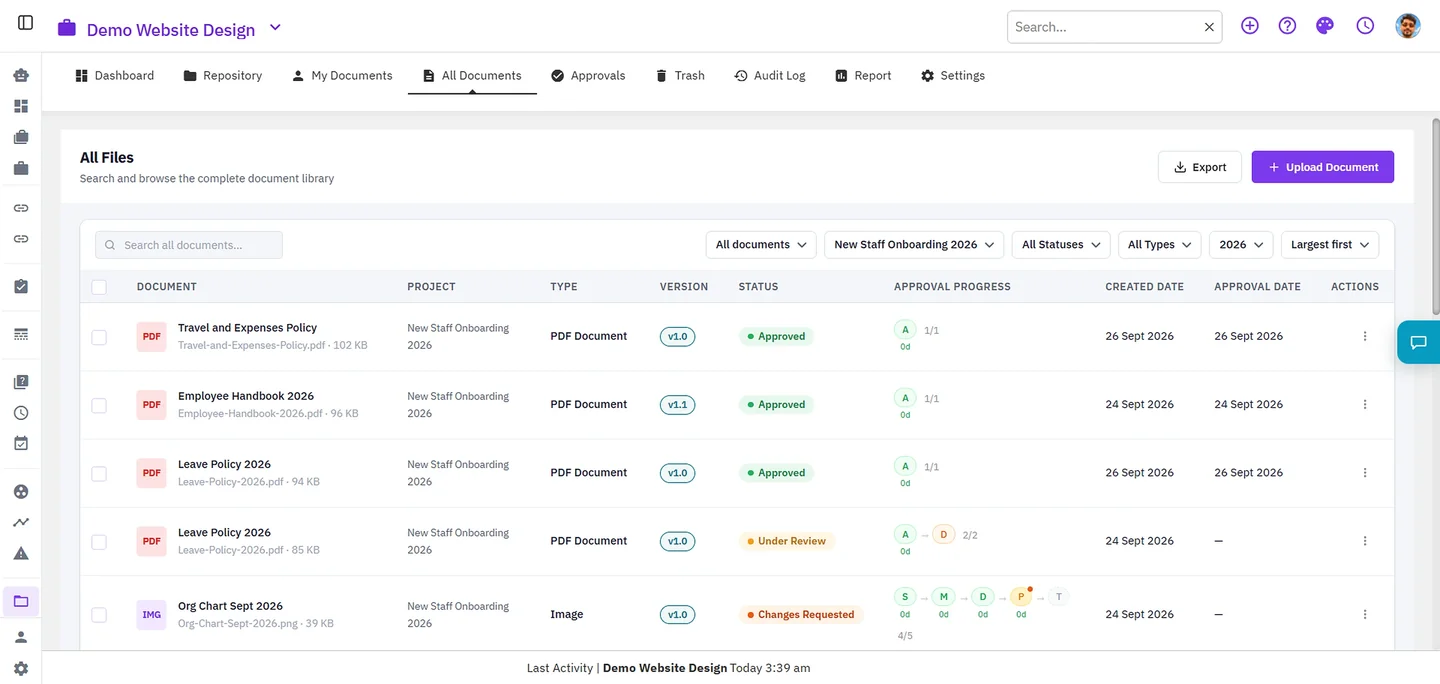Open the user avatar menu

click(x=1408, y=26)
